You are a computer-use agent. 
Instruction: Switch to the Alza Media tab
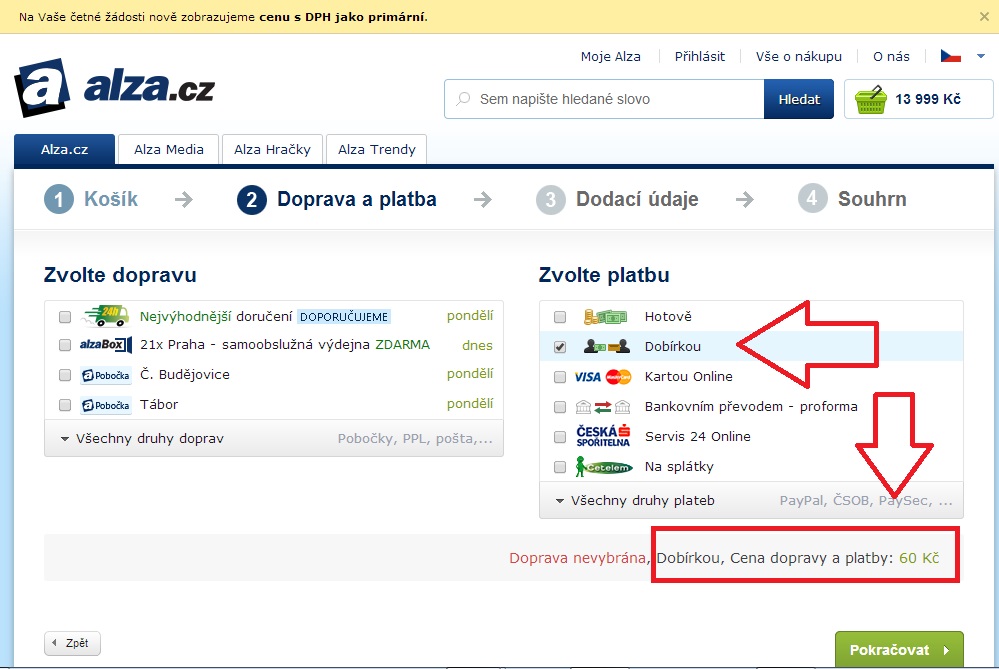169,149
